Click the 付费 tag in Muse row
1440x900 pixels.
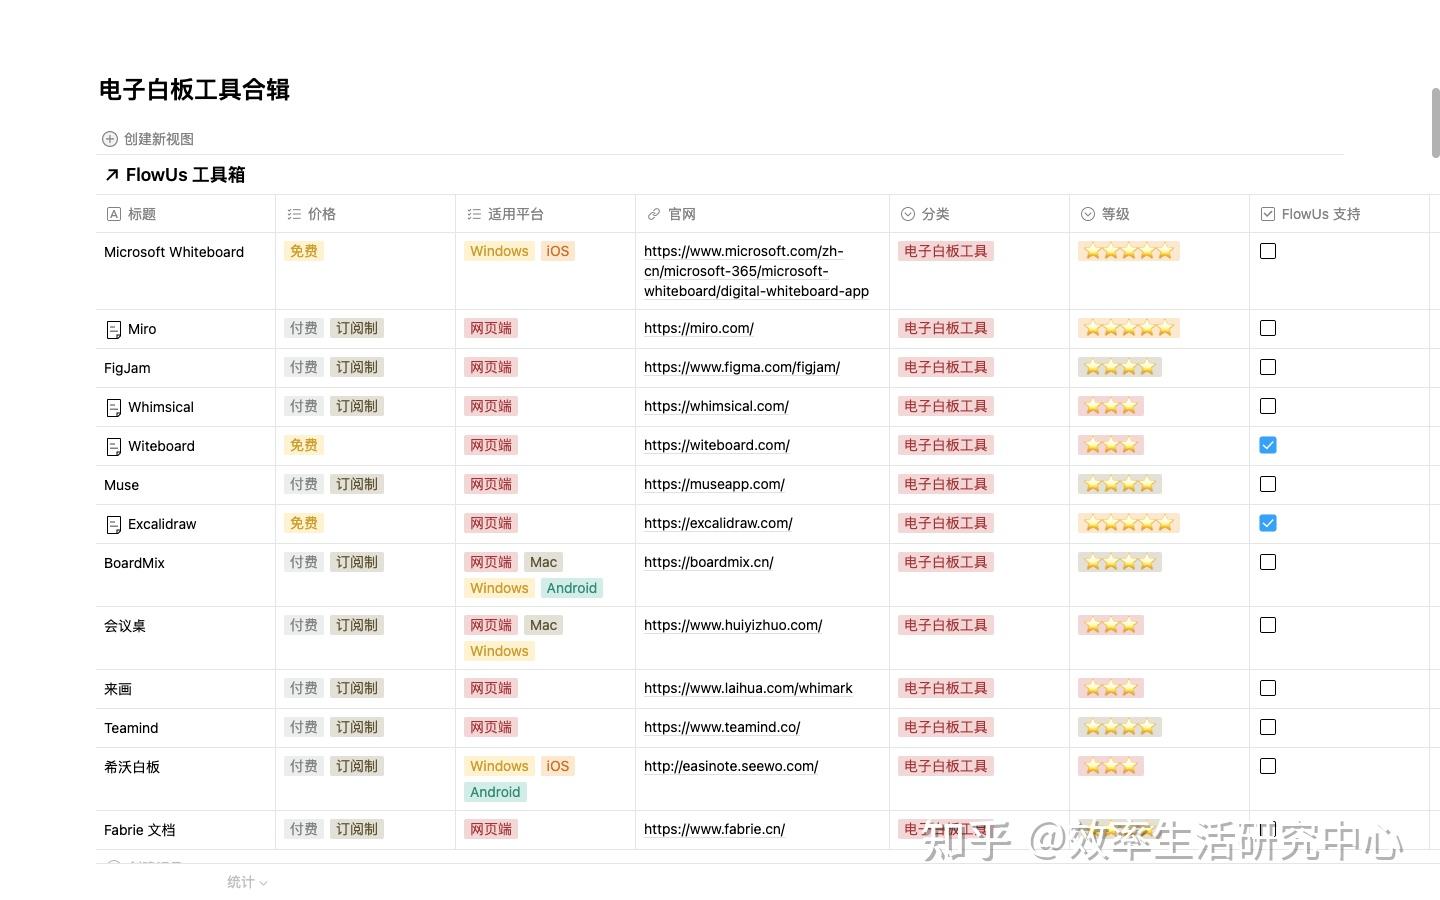pos(304,484)
